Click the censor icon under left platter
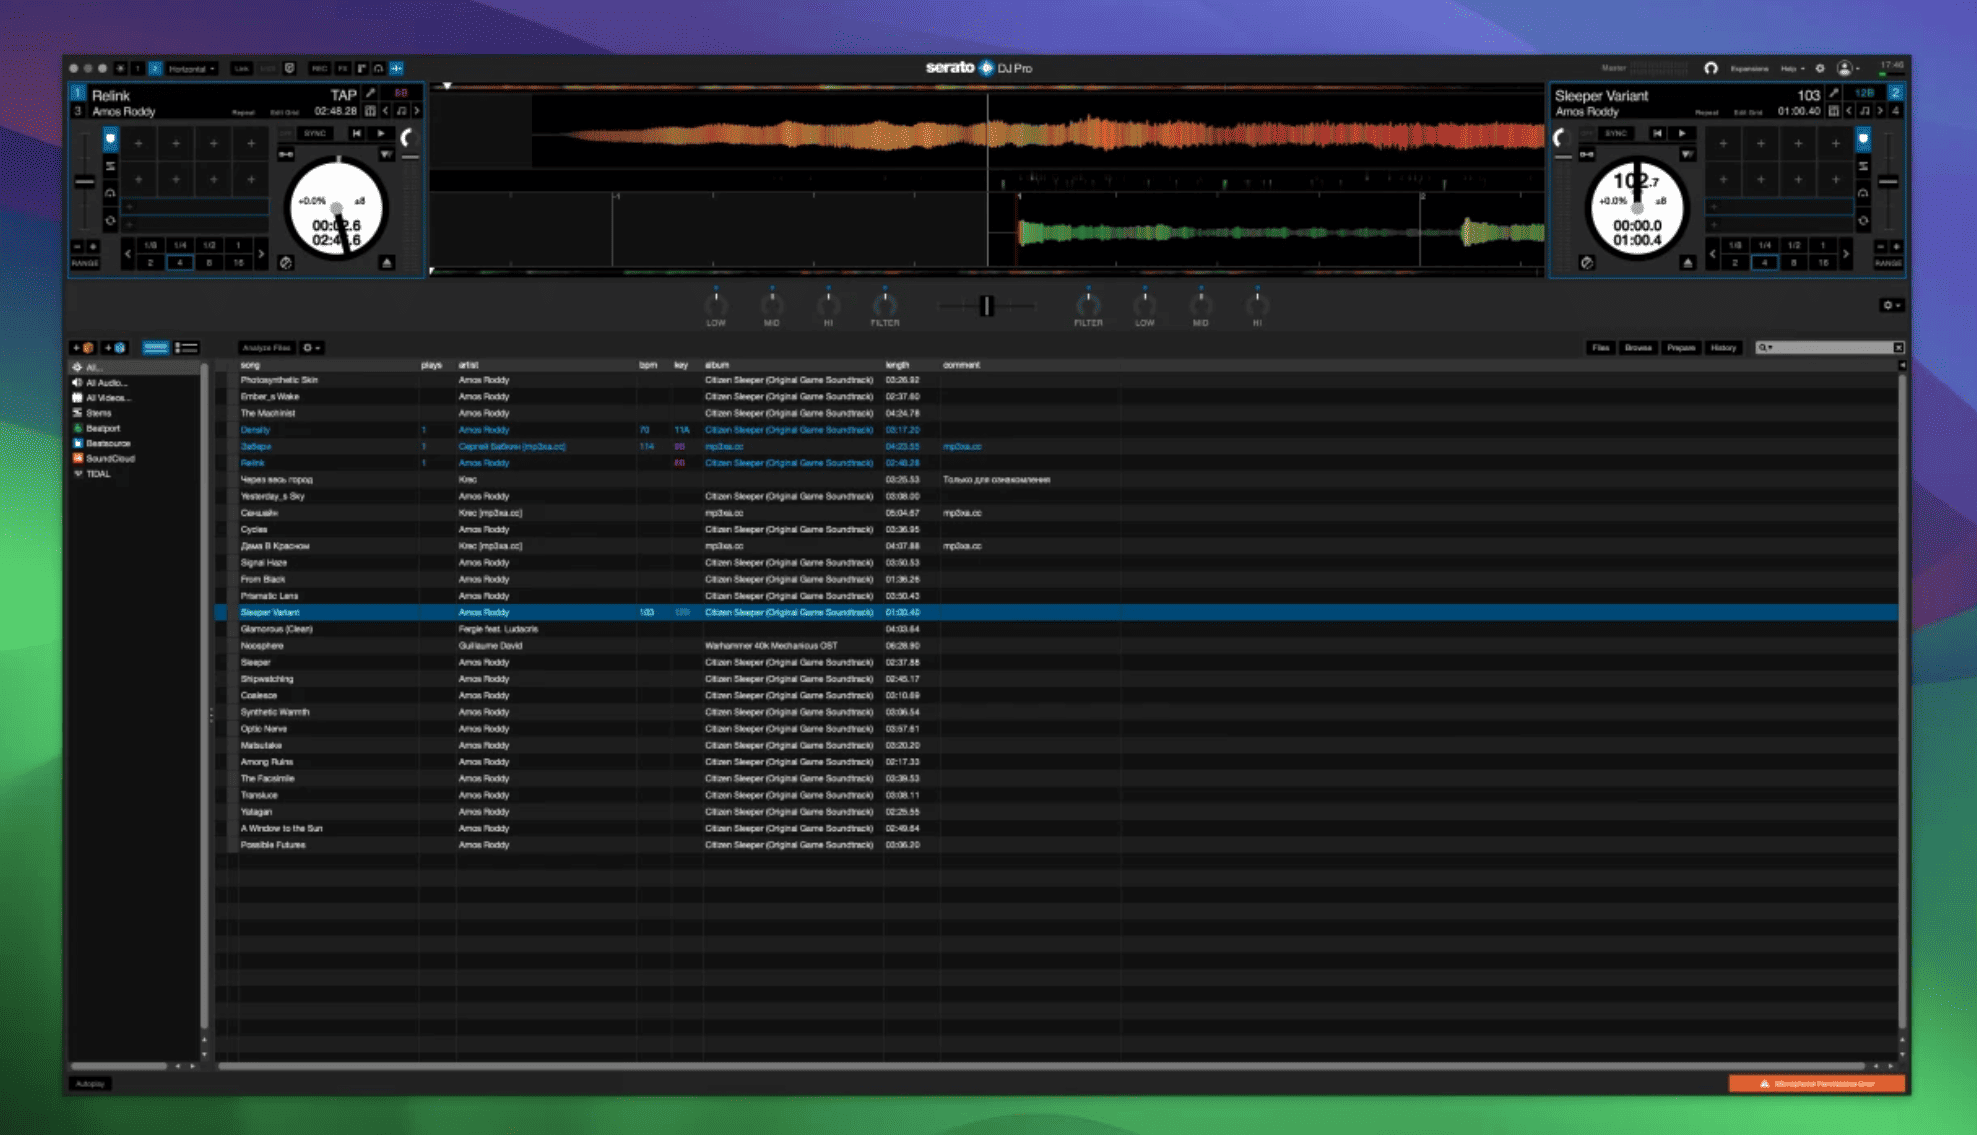 pyautogui.click(x=286, y=263)
